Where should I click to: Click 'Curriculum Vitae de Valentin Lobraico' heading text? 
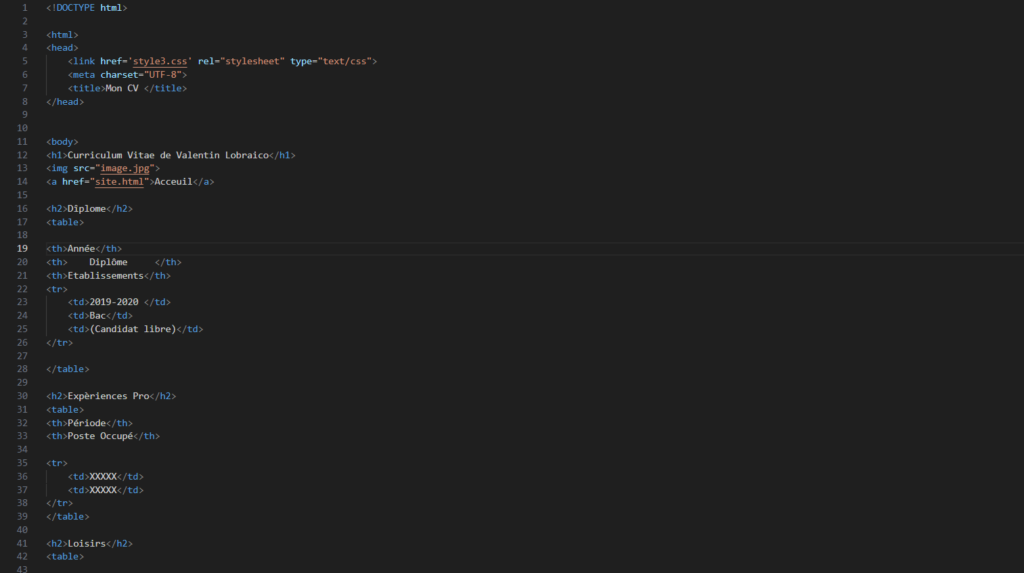168,156
